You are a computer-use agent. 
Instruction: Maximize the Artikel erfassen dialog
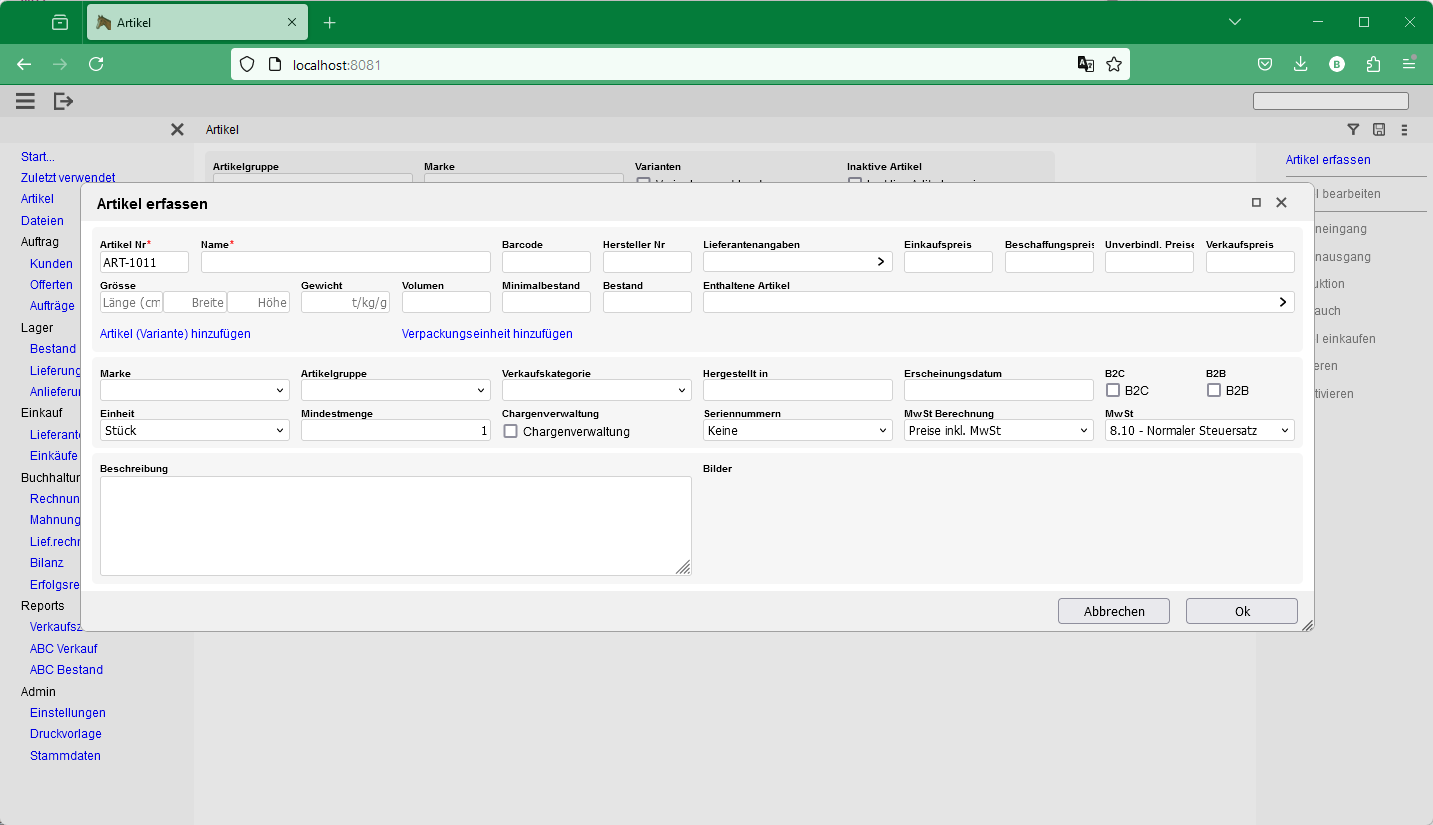coord(1256,203)
